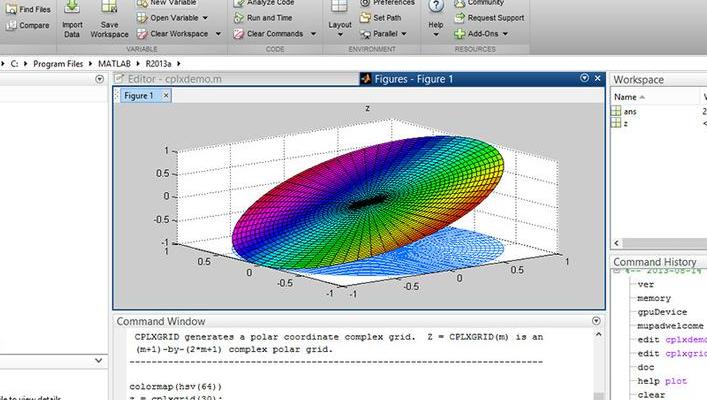Viewport: 707px width, 400px height.
Task: Click the Command History panel title
Action: pyautogui.click(x=654, y=262)
